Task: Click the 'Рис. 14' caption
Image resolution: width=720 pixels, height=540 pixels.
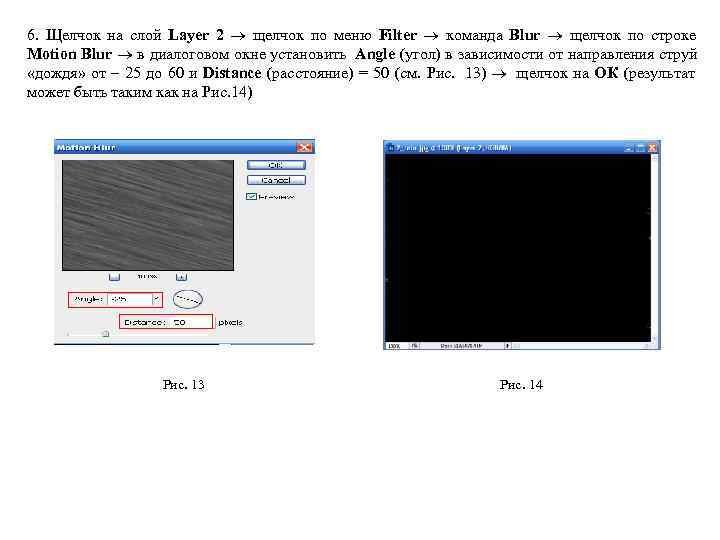Action: pyautogui.click(x=521, y=384)
